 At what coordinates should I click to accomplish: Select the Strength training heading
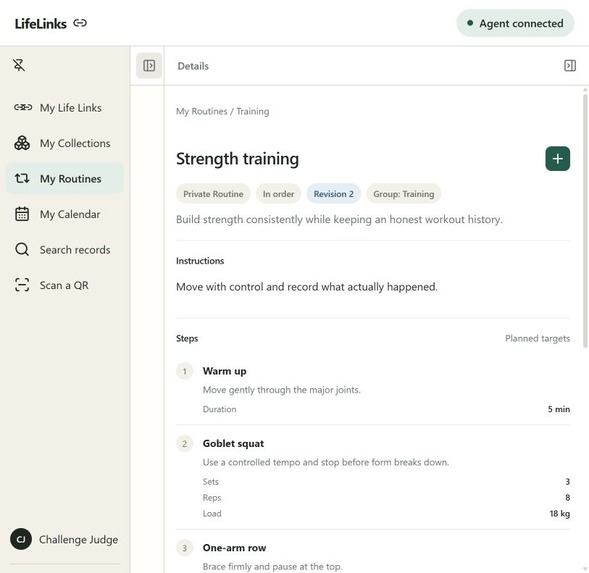(x=237, y=159)
